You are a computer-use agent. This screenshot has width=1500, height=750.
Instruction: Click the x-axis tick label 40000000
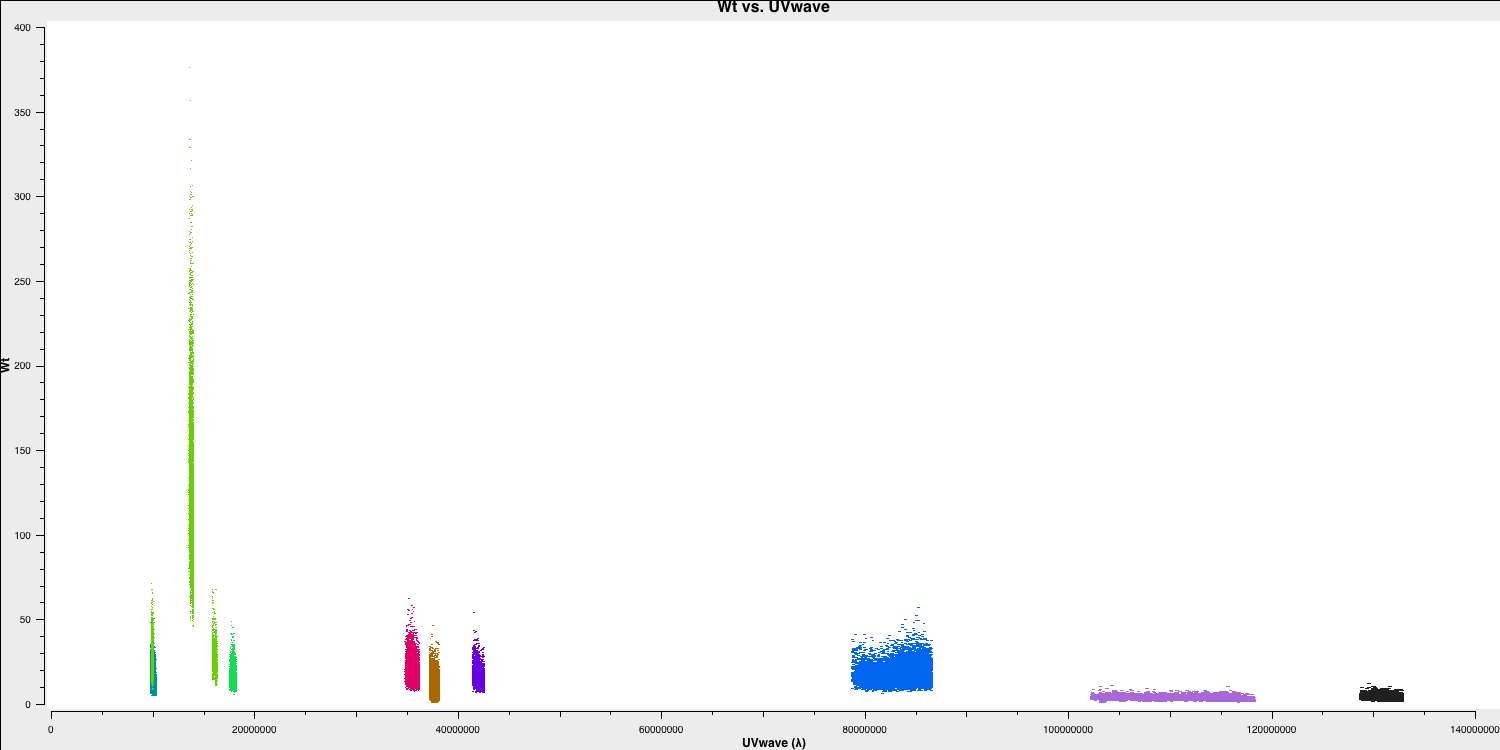pos(458,729)
